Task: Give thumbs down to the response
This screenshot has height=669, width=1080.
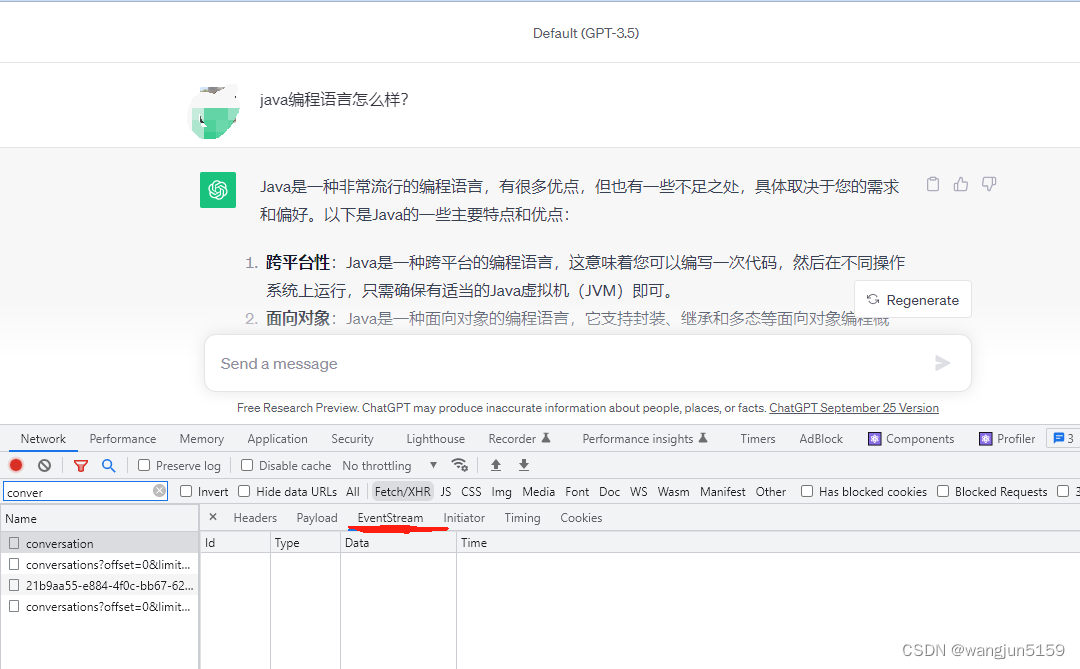Action: (989, 184)
